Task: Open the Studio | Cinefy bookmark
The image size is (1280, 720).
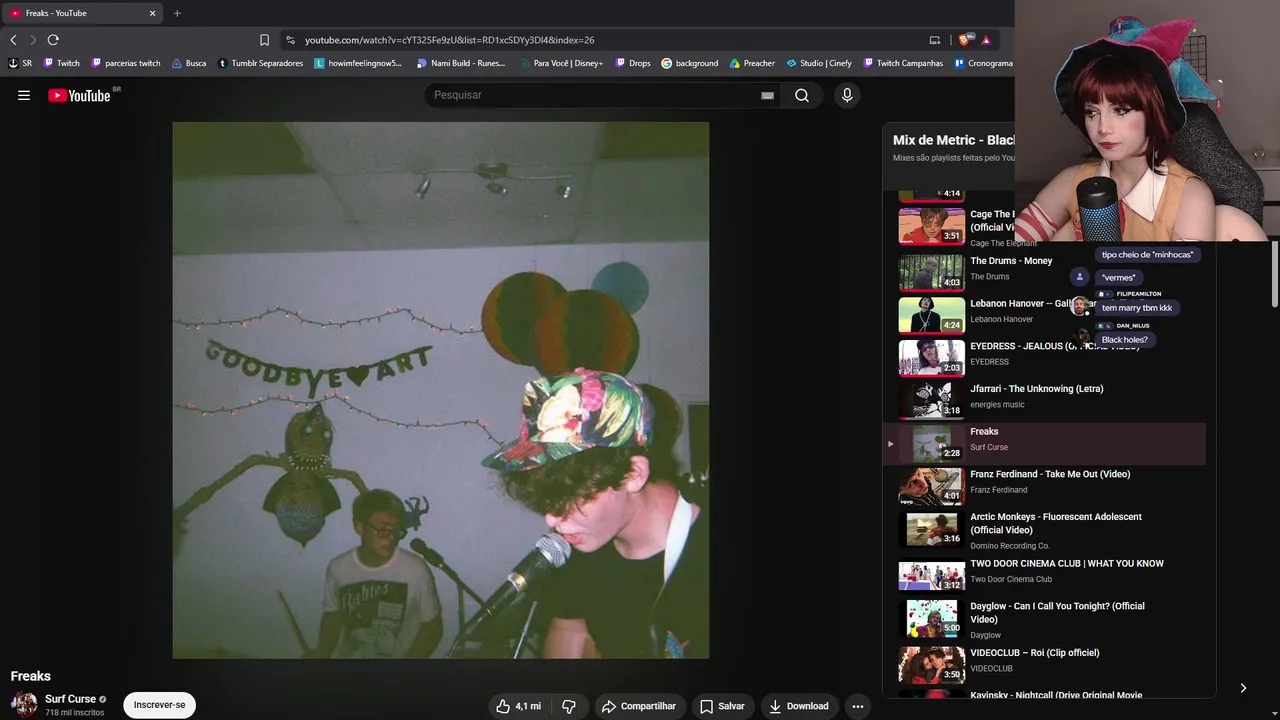Action: tap(819, 63)
